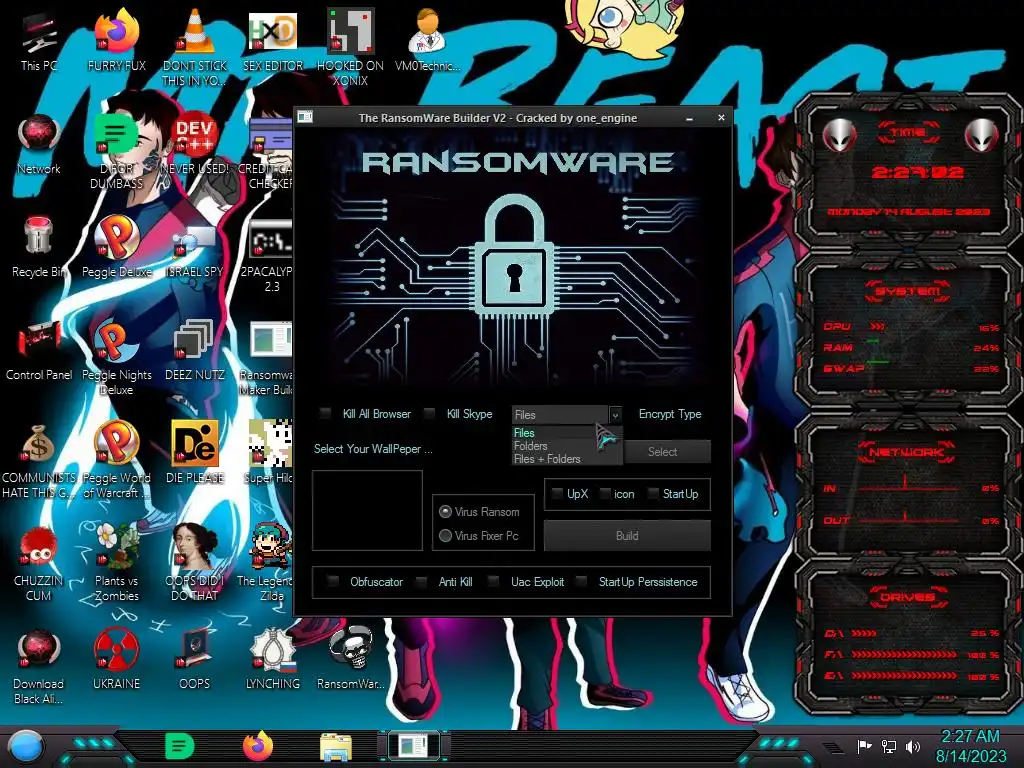Viewport: 1024px width, 768px height.
Task: Choose Files + Folders from the list
Action: pyautogui.click(x=567, y=458)
